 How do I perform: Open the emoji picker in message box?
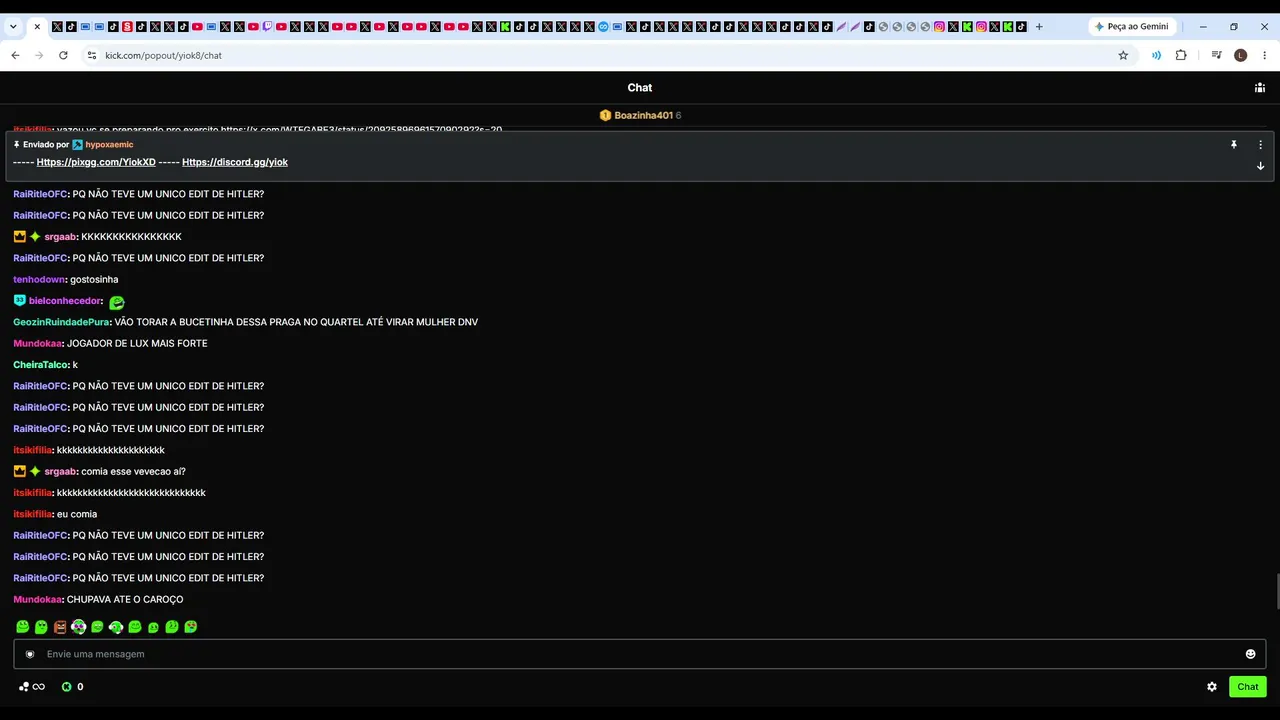pyautogui.click(x=1250, y=654)
